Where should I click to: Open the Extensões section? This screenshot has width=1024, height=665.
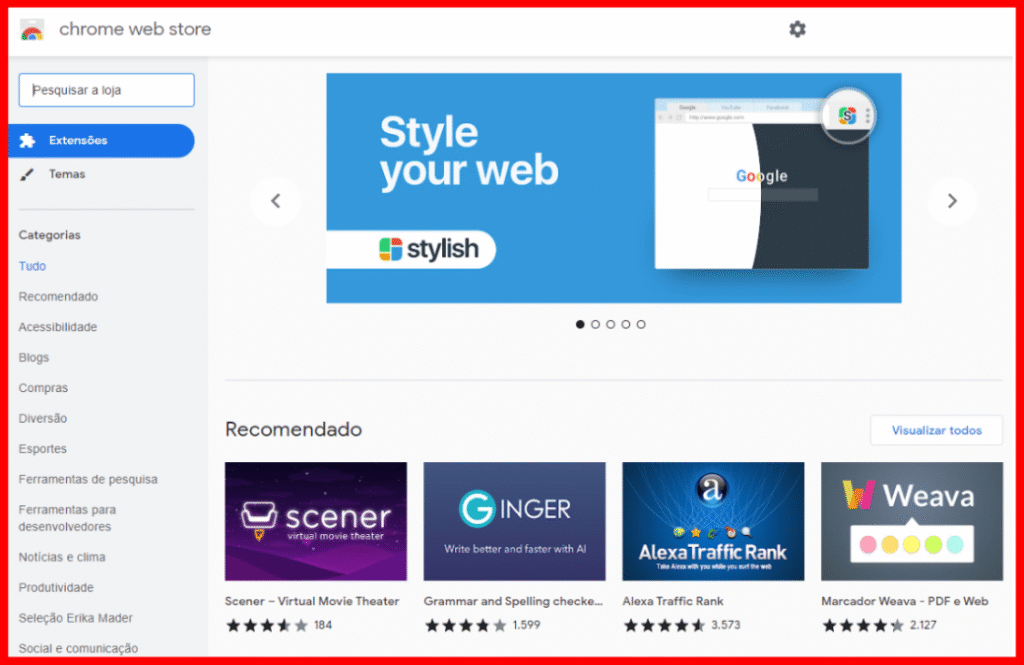101,140
